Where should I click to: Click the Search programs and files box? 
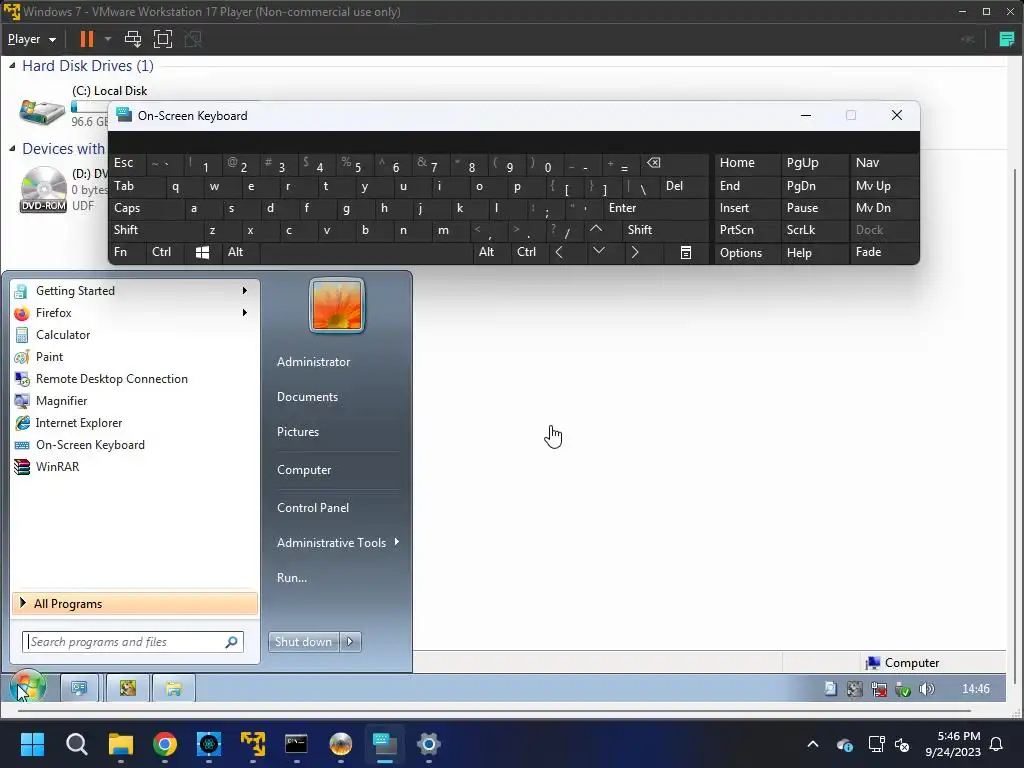133,642
